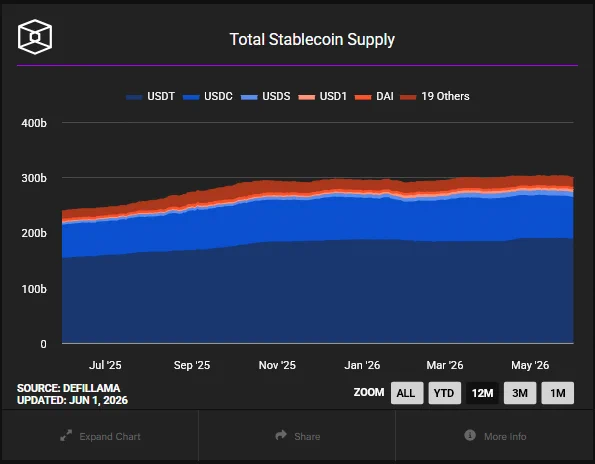Click the ZOOM label
The height and width of the screenshot is (464, 595).
[369, 392]
